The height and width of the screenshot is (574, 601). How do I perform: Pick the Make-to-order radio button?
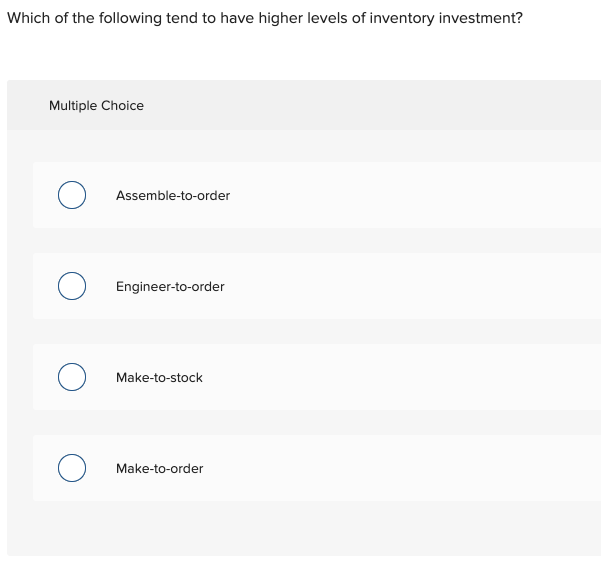click(x=71, y=468)
